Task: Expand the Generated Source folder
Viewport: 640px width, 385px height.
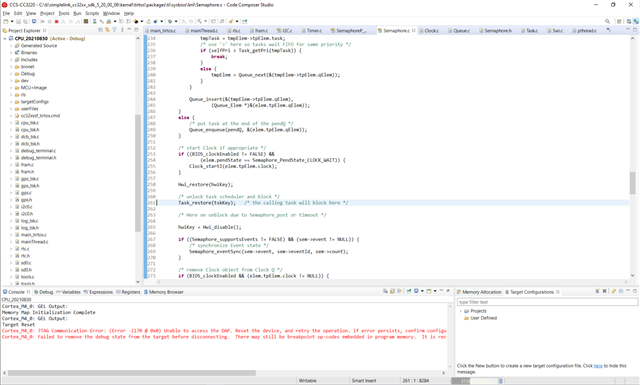Action: [x=11, y=46]
